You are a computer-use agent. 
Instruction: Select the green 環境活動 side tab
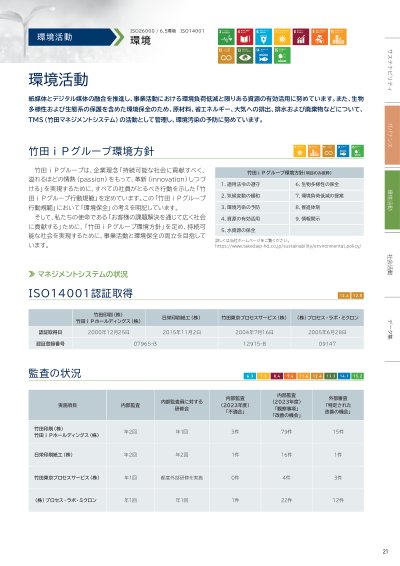point(392,199)
